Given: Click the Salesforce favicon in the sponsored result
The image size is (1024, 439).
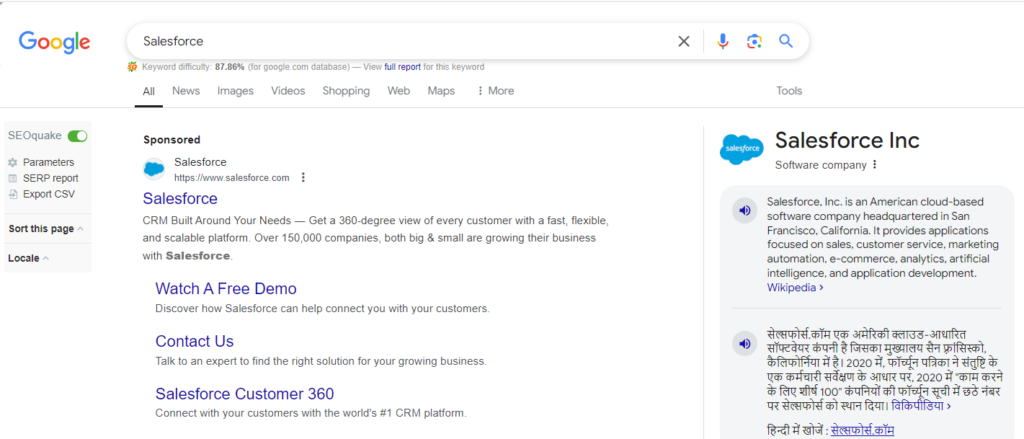Looking at the screenshot, I should pyautogui.click(x=154, y=169).
